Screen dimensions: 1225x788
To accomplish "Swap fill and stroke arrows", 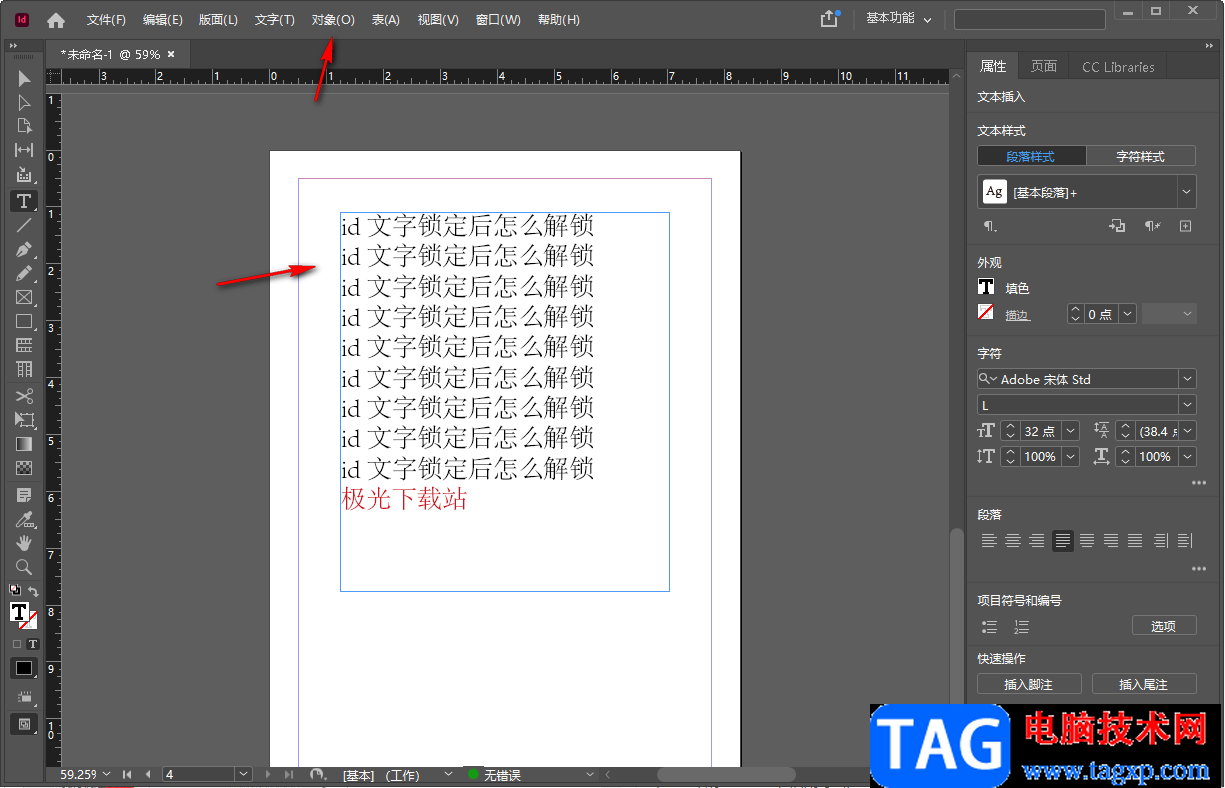I will coord(33,591).
